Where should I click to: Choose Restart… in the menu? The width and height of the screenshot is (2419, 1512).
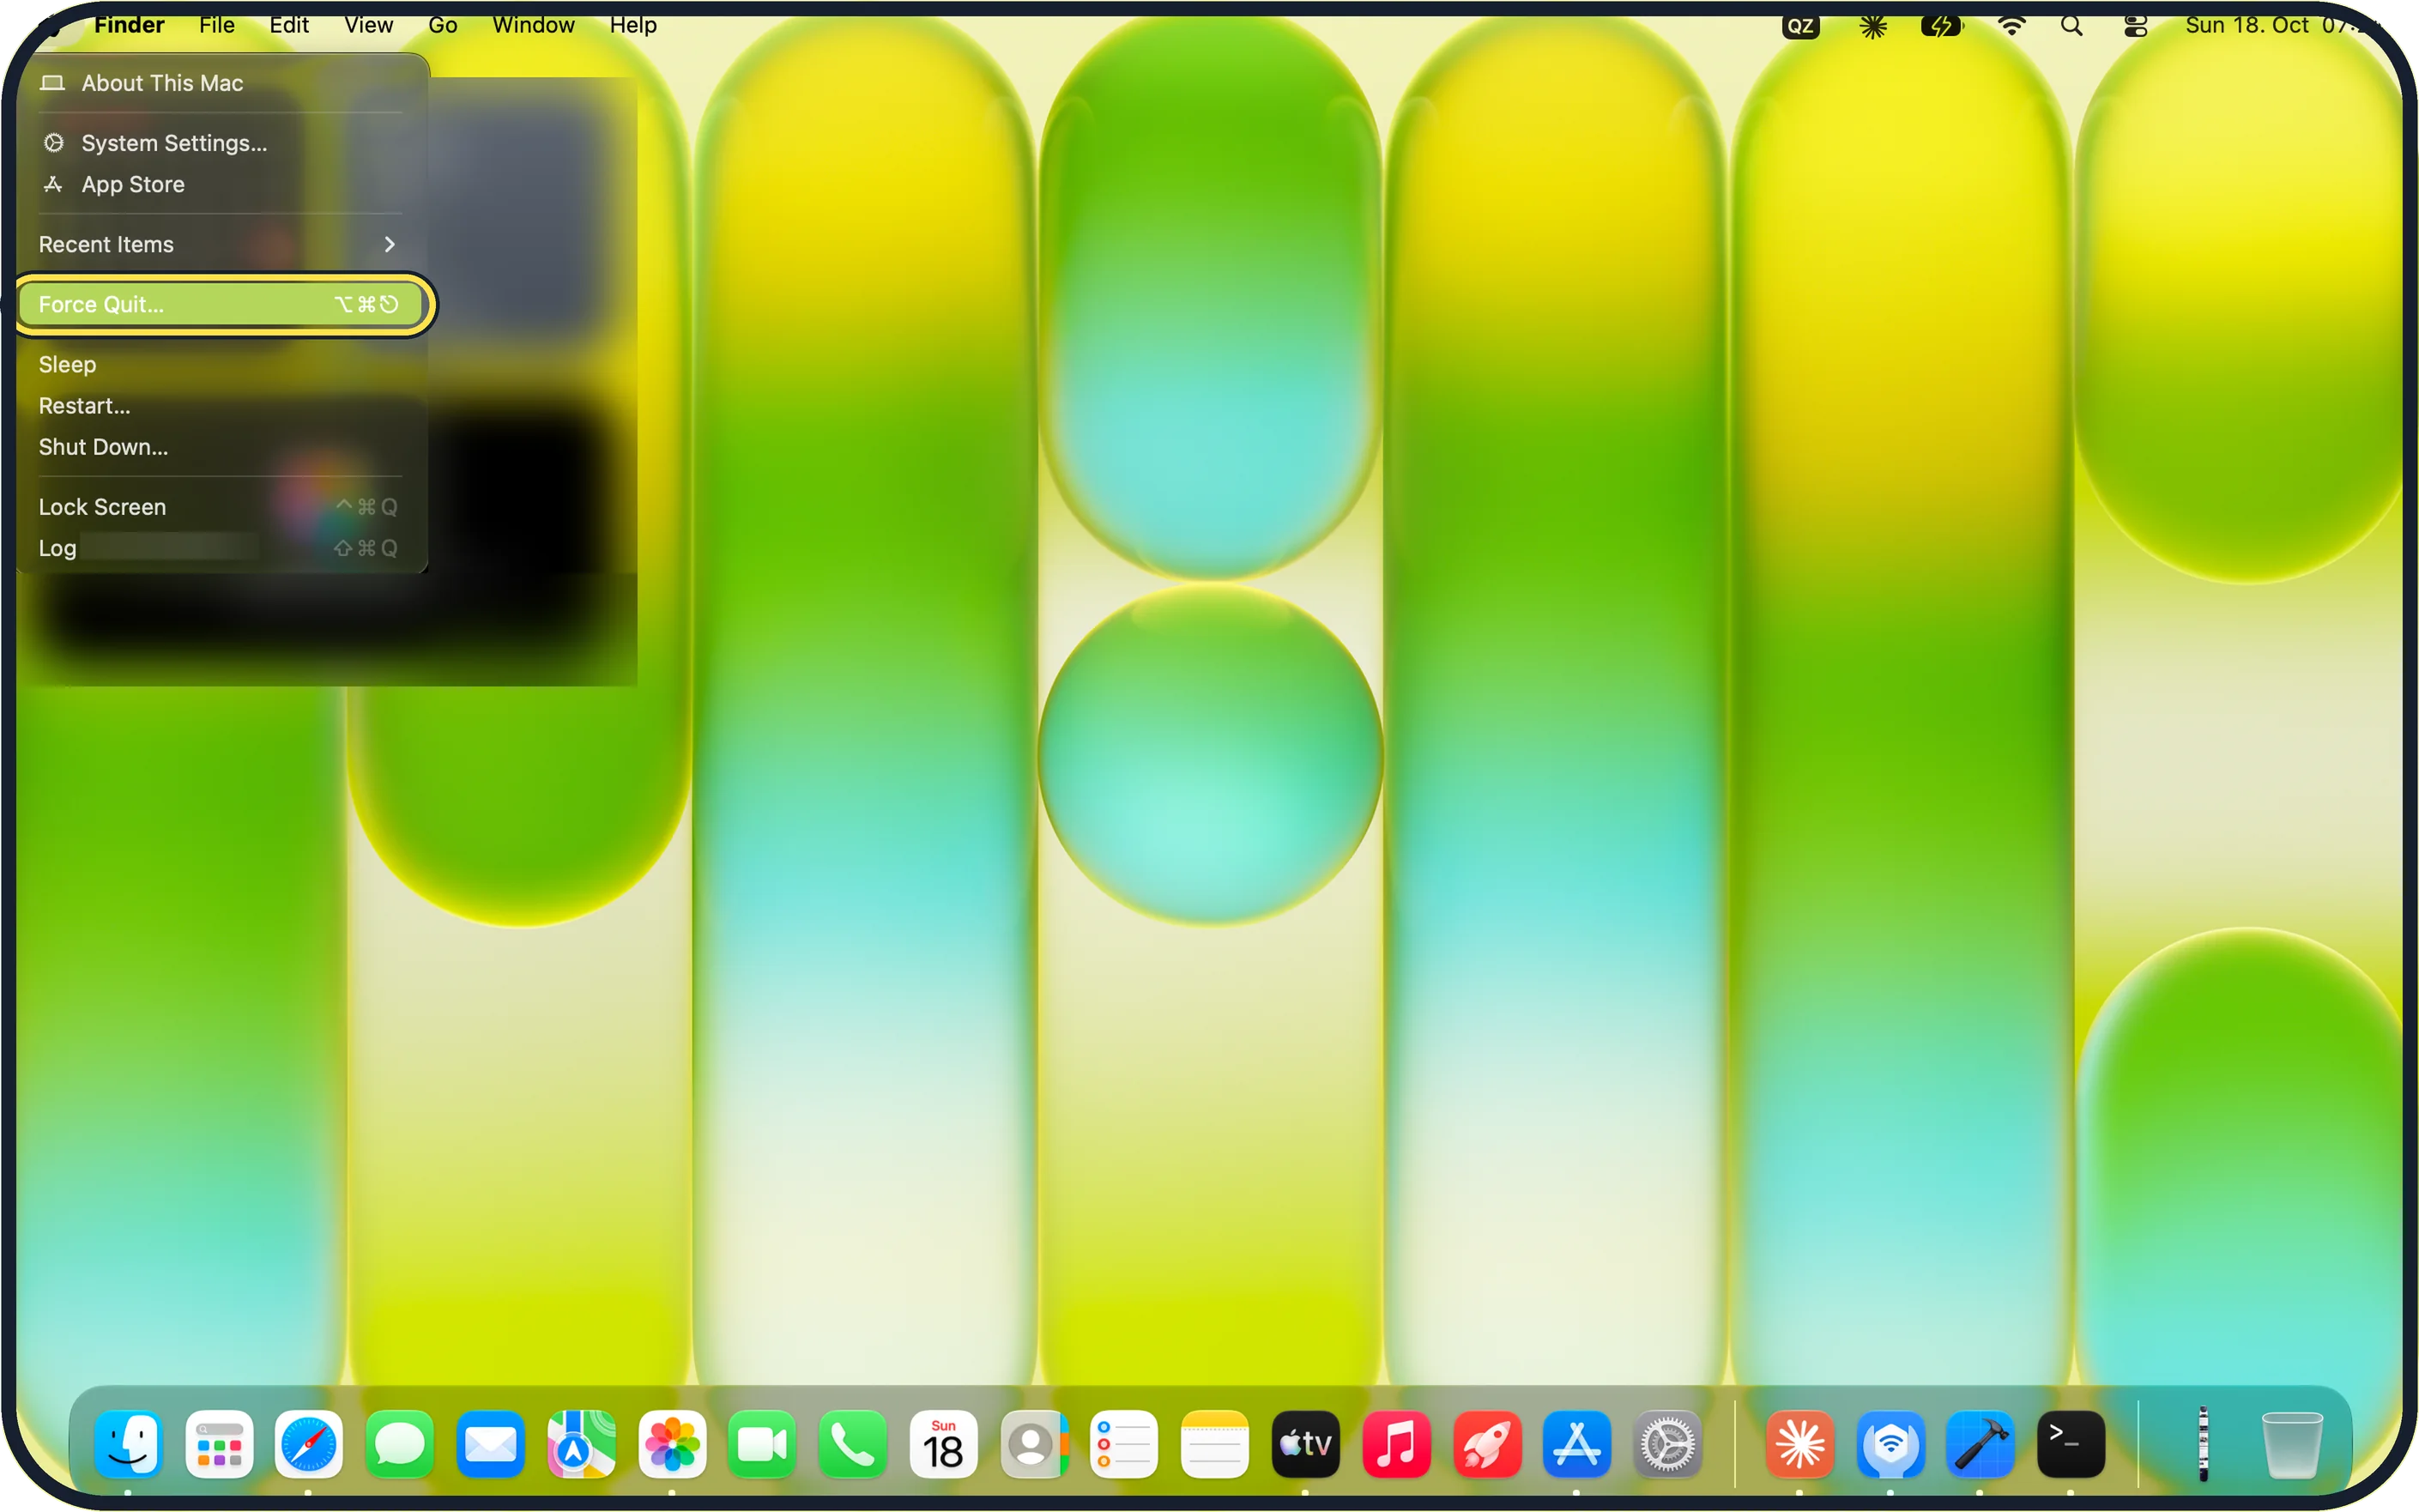tap(219, 406)
